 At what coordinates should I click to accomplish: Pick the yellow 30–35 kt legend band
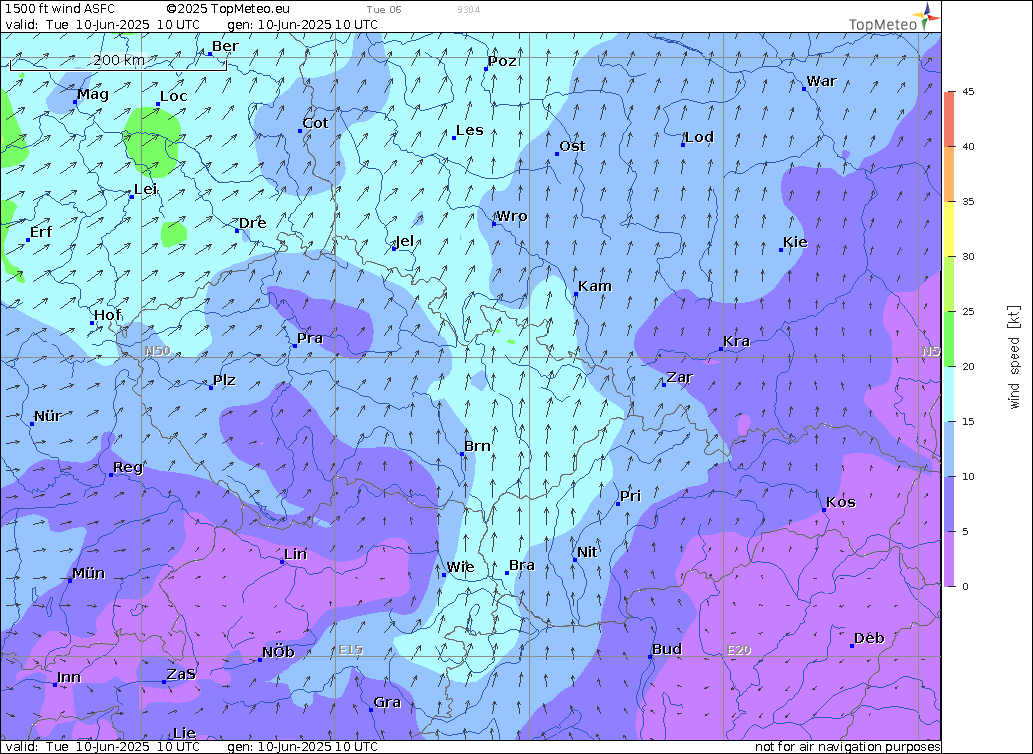point(949,229)
